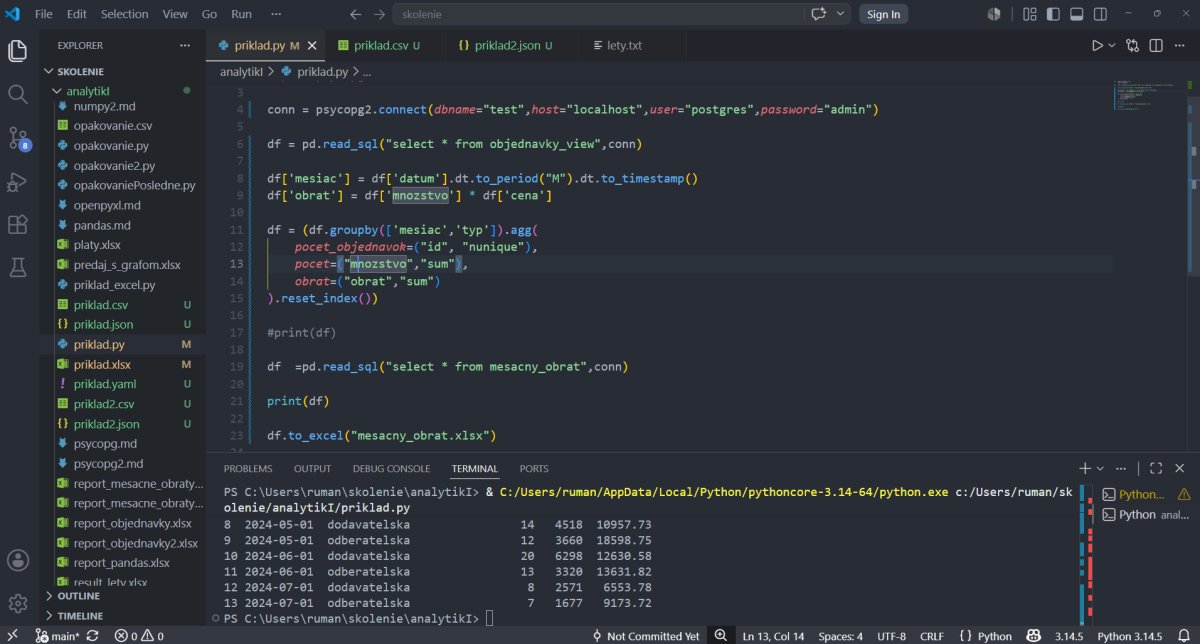Click the main* branch indicator
This screenshot has width=1200, height=644.
pos(56,635)
